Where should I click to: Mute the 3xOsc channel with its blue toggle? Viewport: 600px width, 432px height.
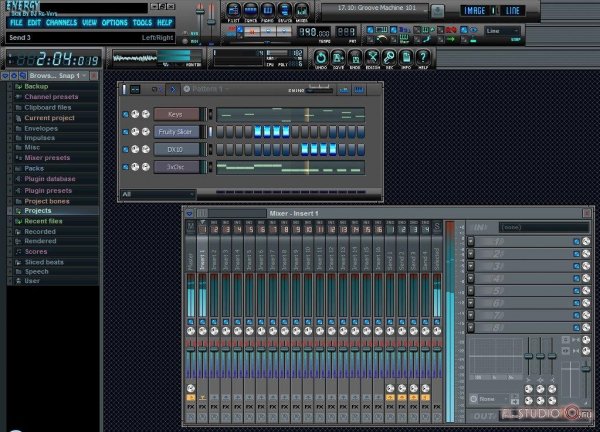point(126,167)
